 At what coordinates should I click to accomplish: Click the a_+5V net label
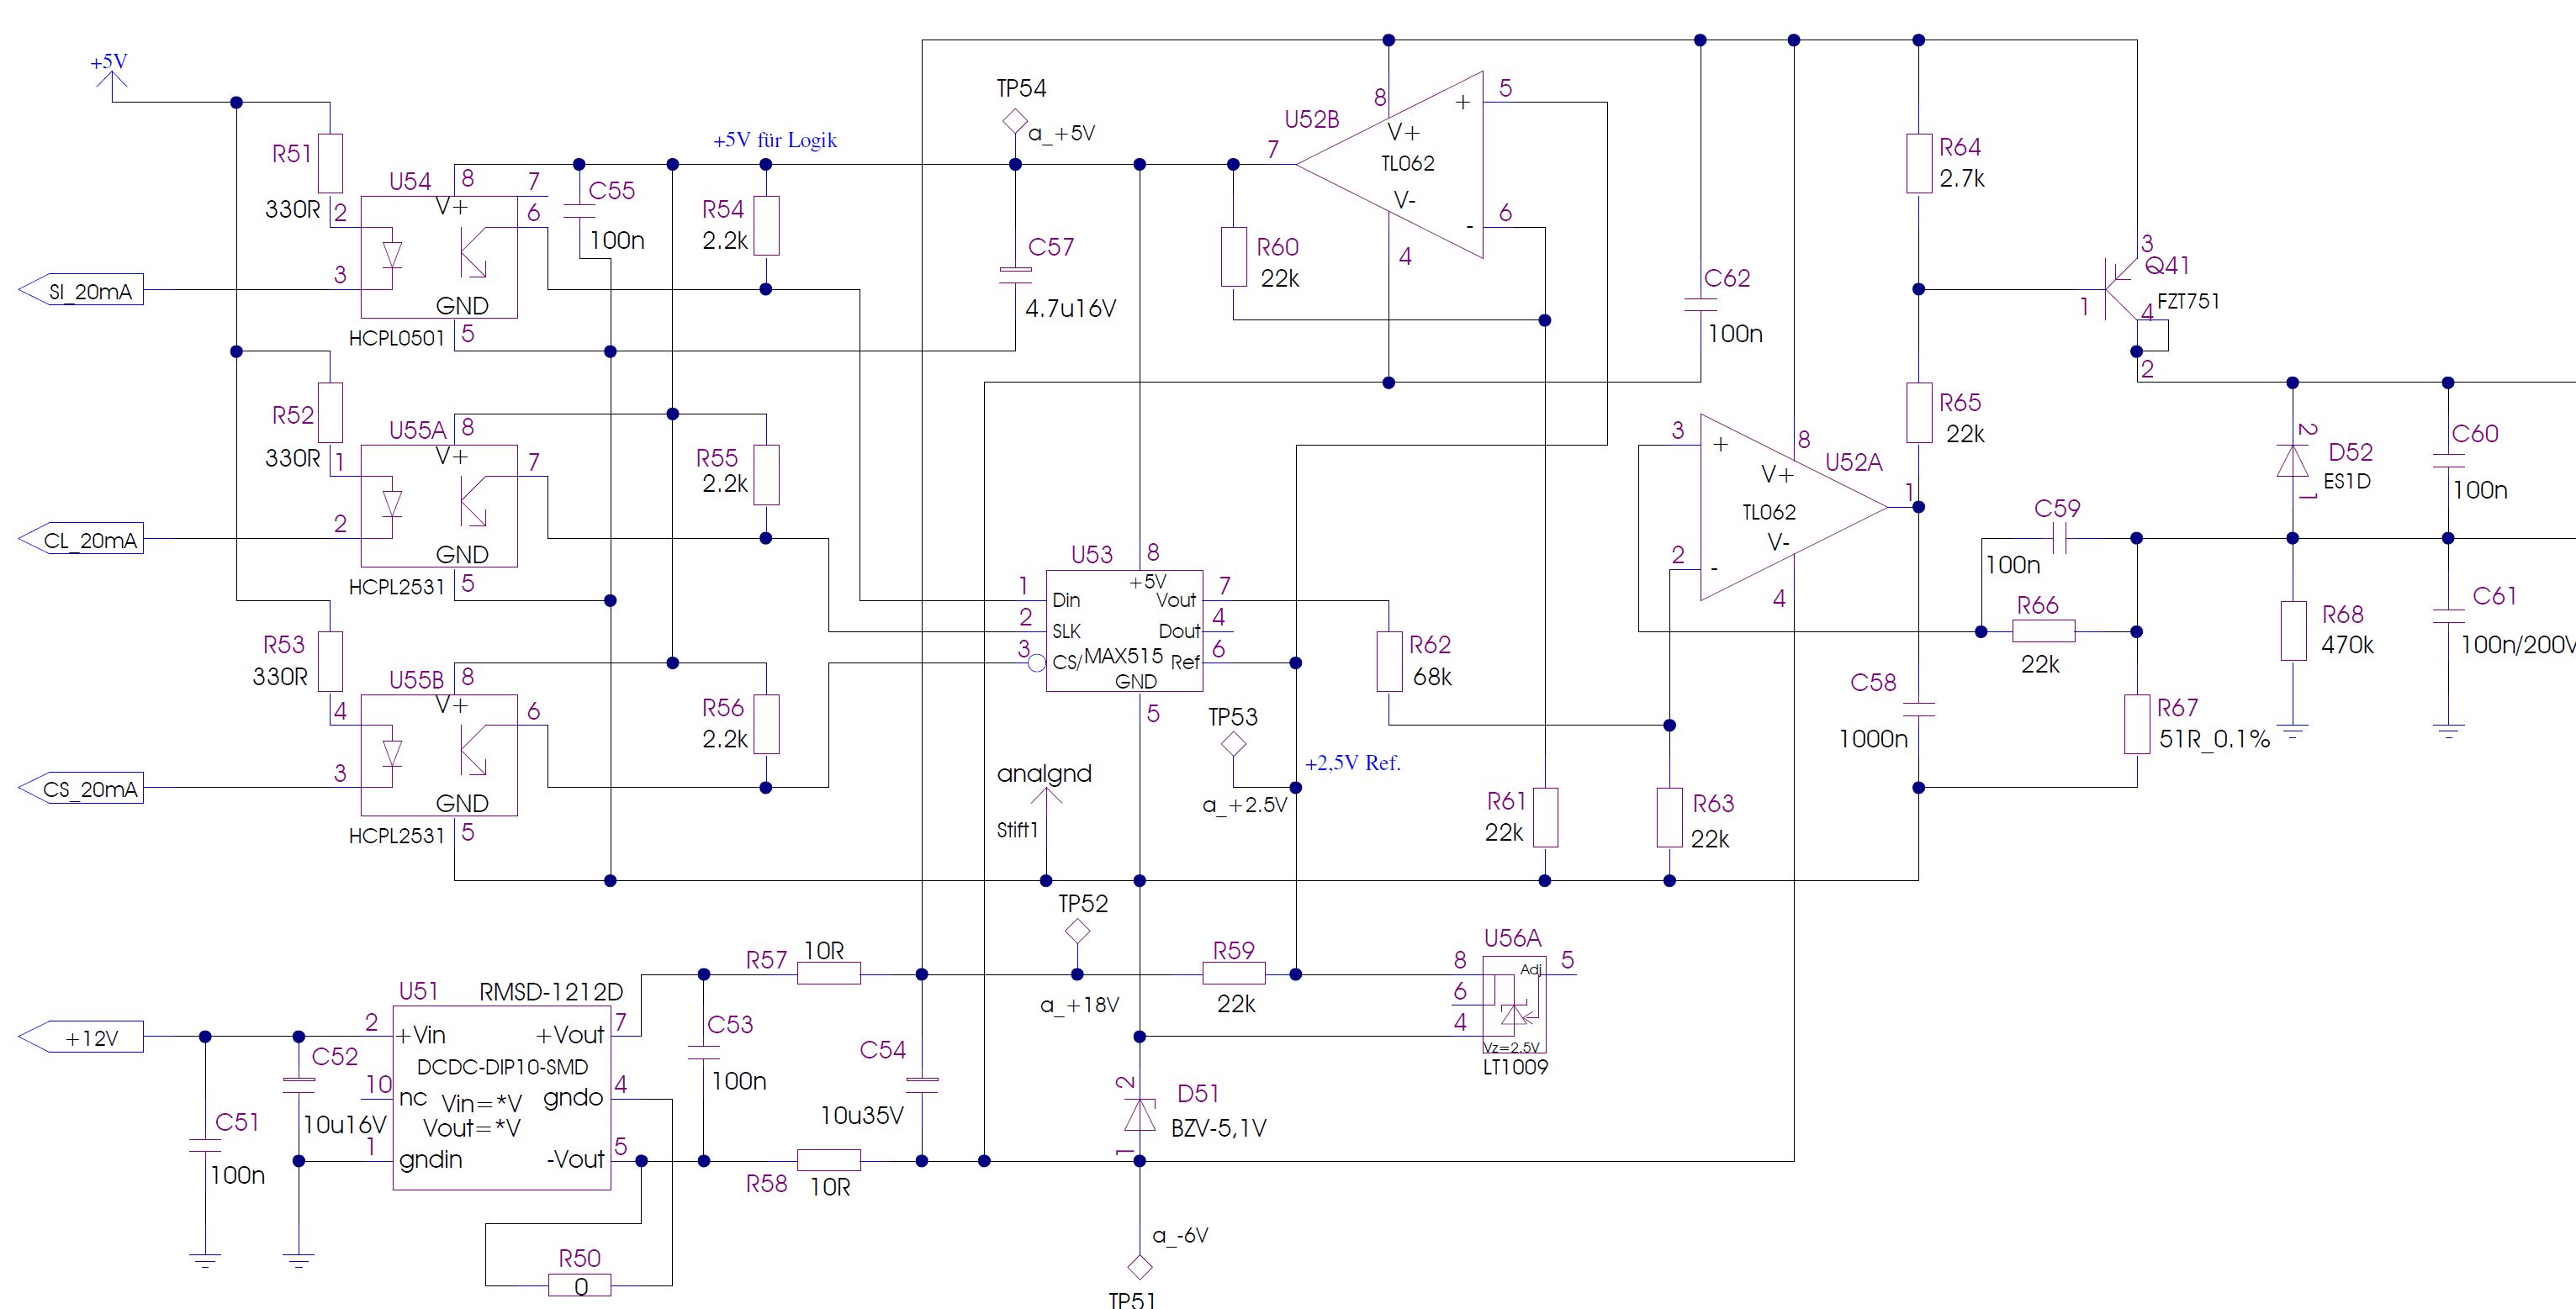click(1062, 133)
